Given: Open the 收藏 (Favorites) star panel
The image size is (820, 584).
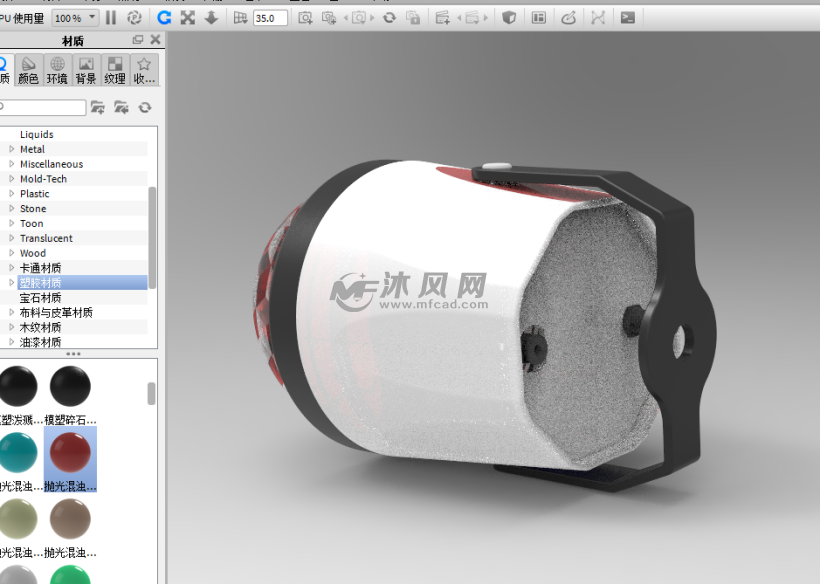Looking at the screenshot, I should pyautogui.click(x=143, y=68).
